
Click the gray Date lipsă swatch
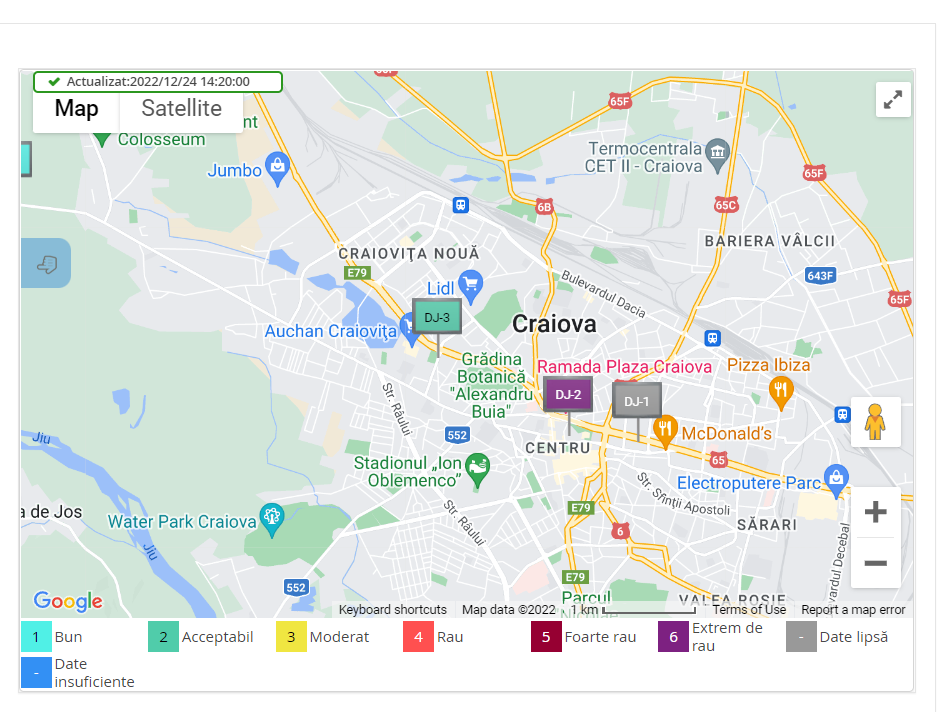coord(801,637)
